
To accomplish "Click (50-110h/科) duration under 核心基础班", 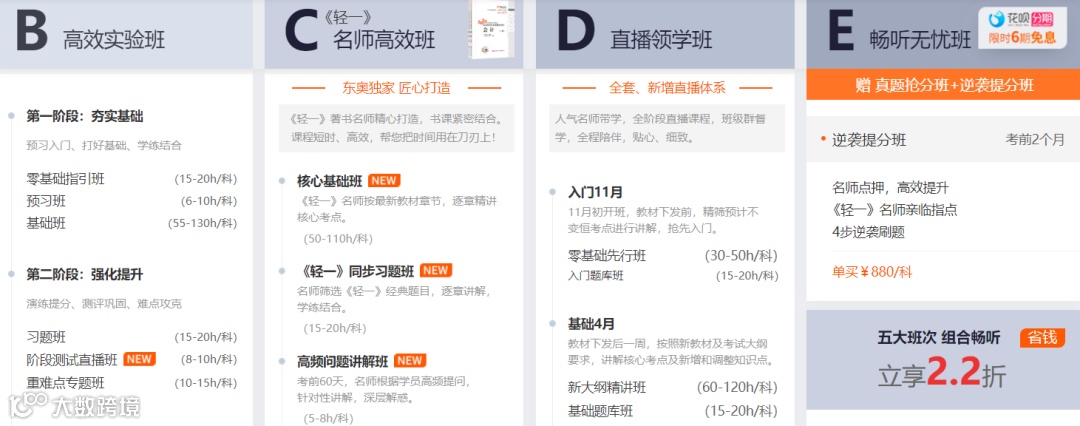I will (x=338, y=239).
